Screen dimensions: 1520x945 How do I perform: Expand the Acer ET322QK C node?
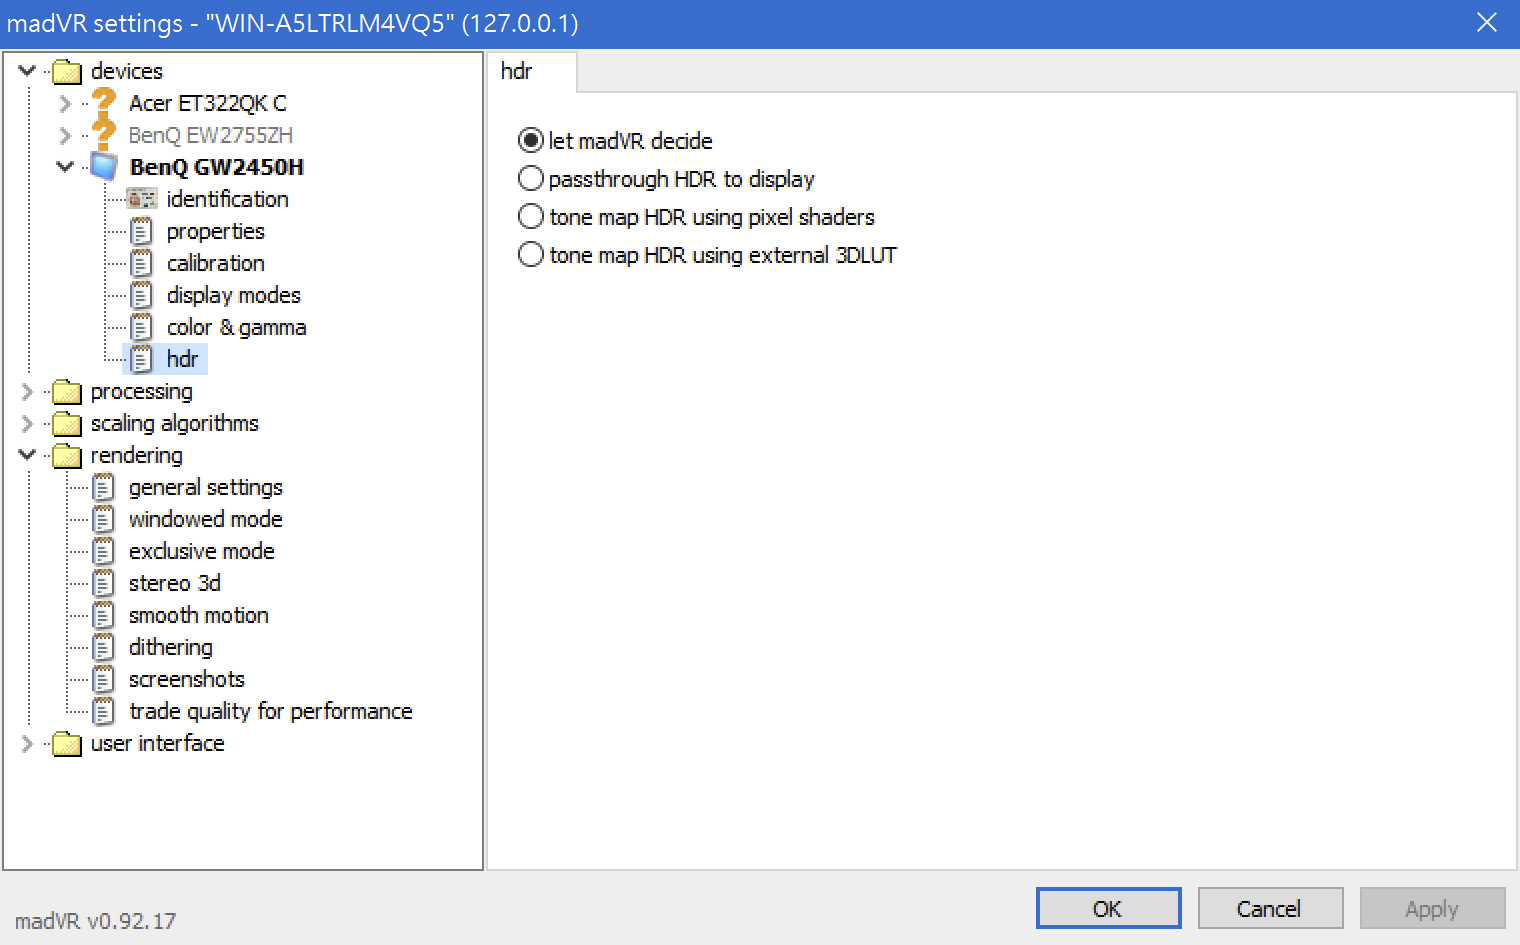(x=66, y=103)
